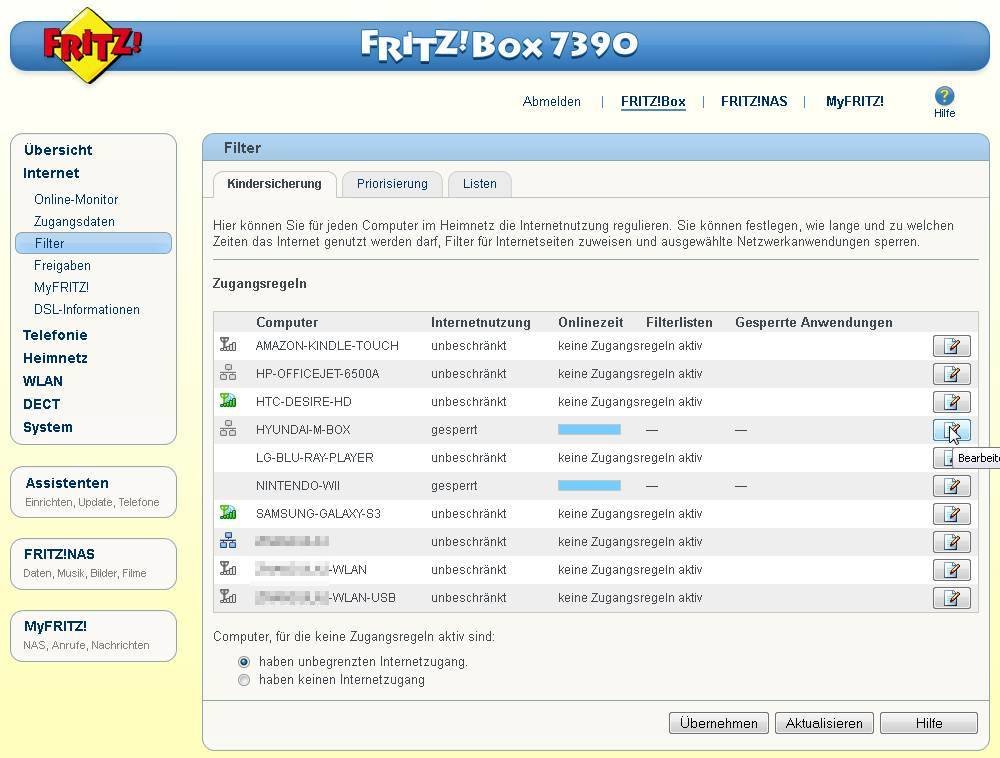
Task: Expand DECT section in sidebar
Action: (41, 404)
